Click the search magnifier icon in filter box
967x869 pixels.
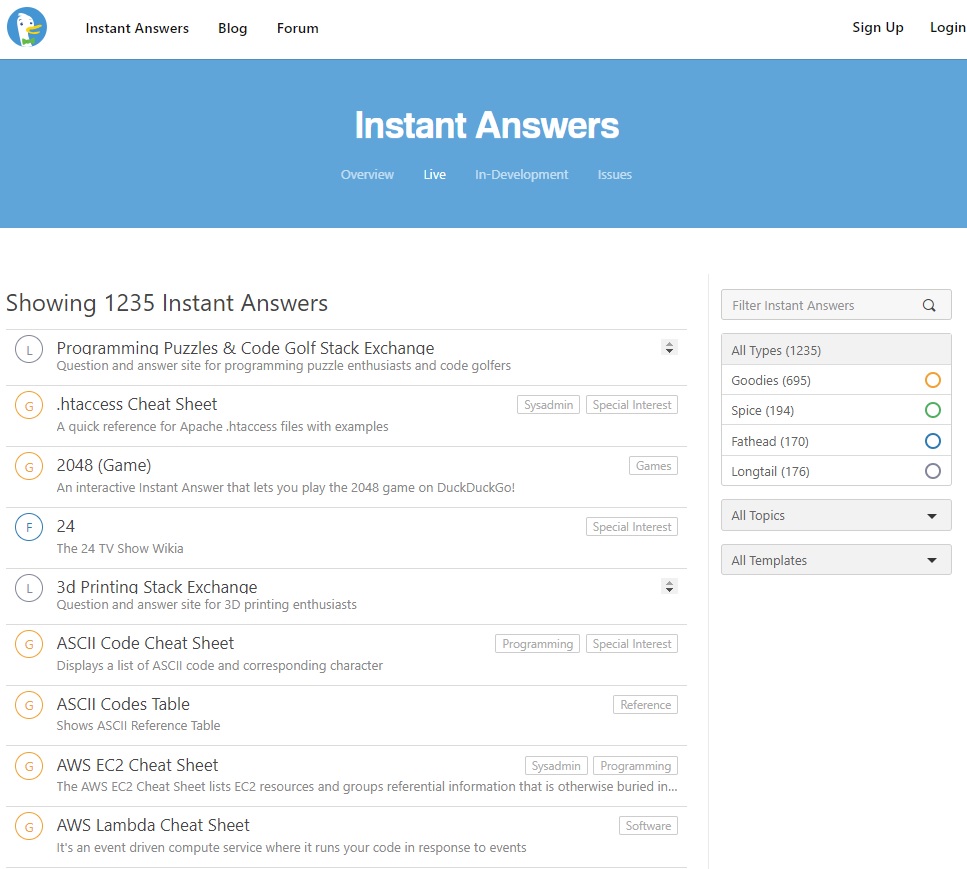click(x=929, y=306)
